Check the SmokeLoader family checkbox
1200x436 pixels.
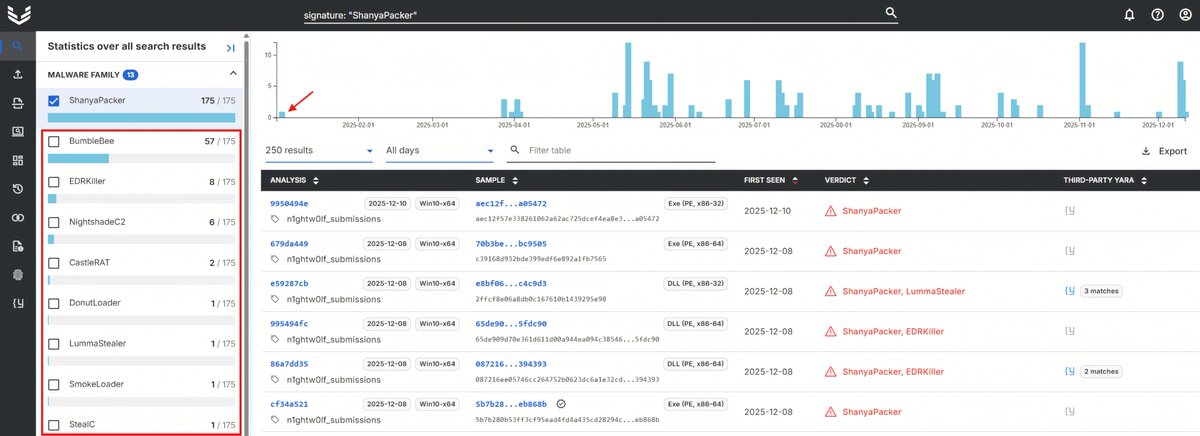tap(54, 384)
